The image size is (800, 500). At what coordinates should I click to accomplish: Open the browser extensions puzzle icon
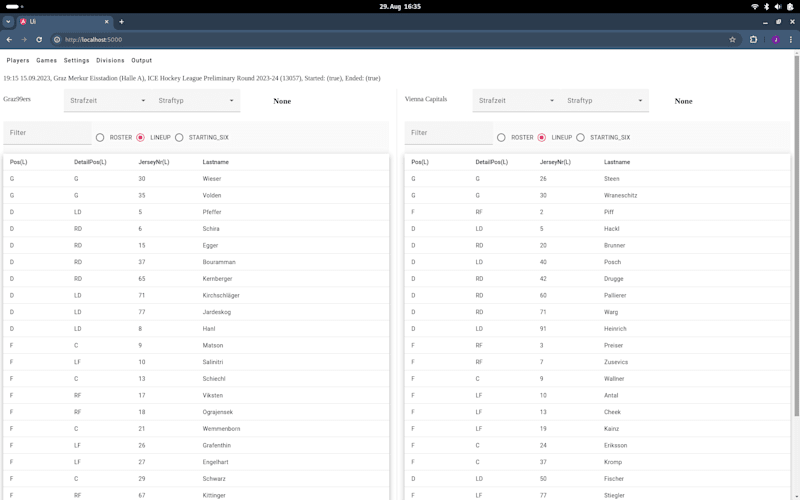pos(753,39)
